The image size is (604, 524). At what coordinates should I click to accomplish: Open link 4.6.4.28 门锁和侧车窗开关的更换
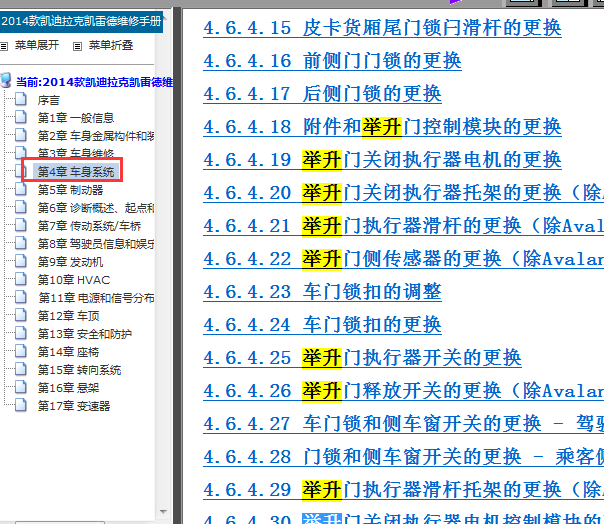tap(403, 457)
